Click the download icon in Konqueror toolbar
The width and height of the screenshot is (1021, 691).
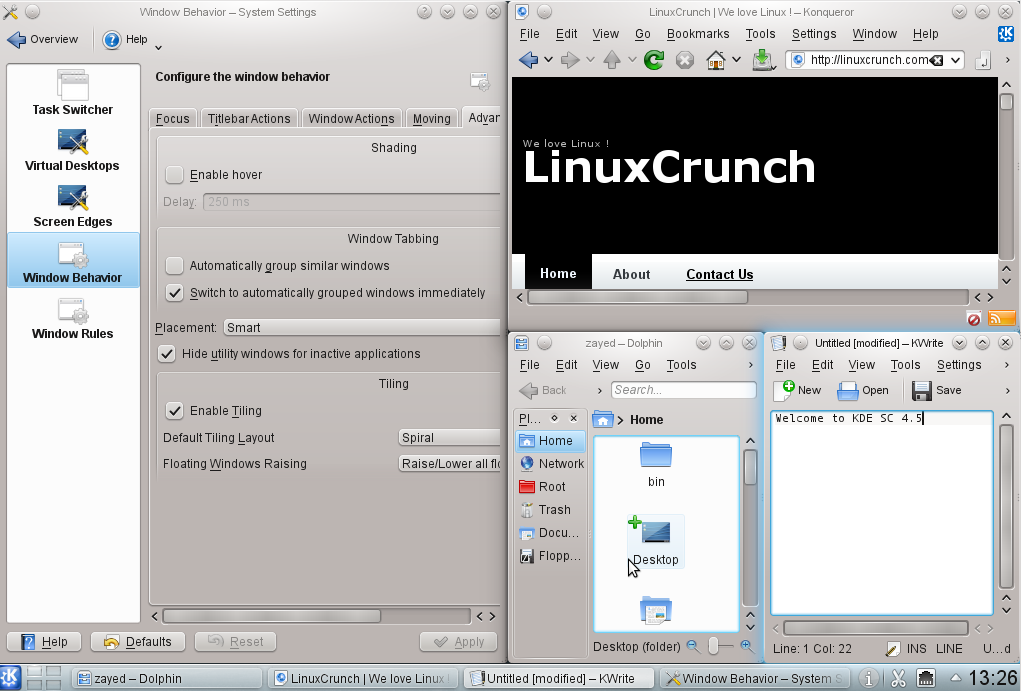[x=762, y=60]
